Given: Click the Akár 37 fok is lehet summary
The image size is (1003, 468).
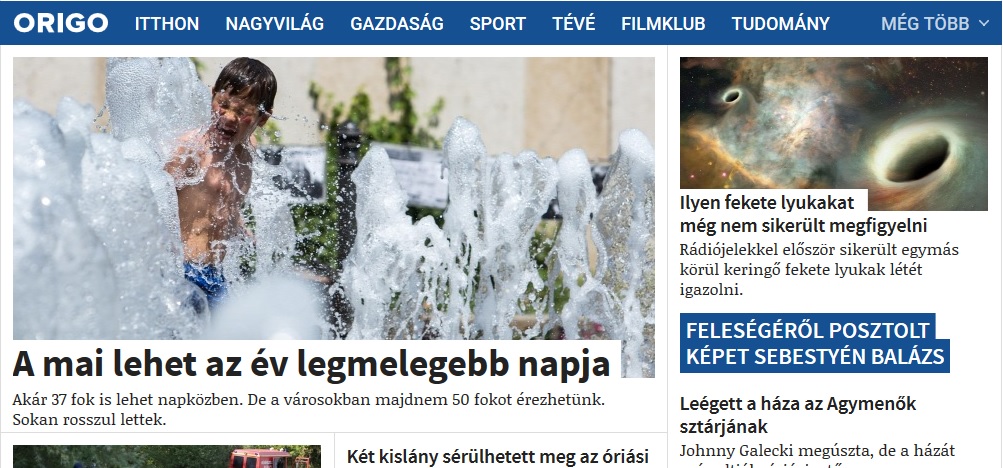Looking at the screenshot, I should tap(308, 410).
